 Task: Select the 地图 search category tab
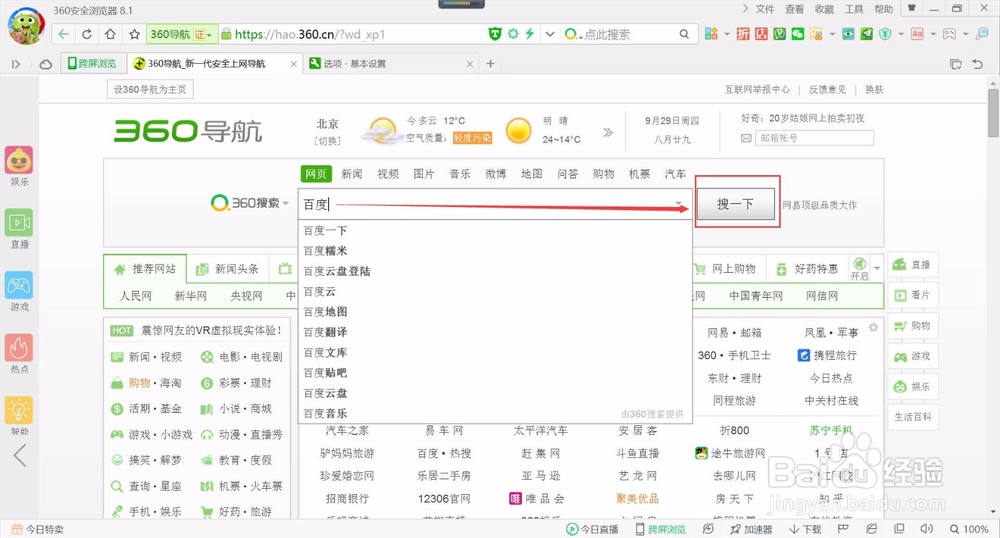point(531,174)
